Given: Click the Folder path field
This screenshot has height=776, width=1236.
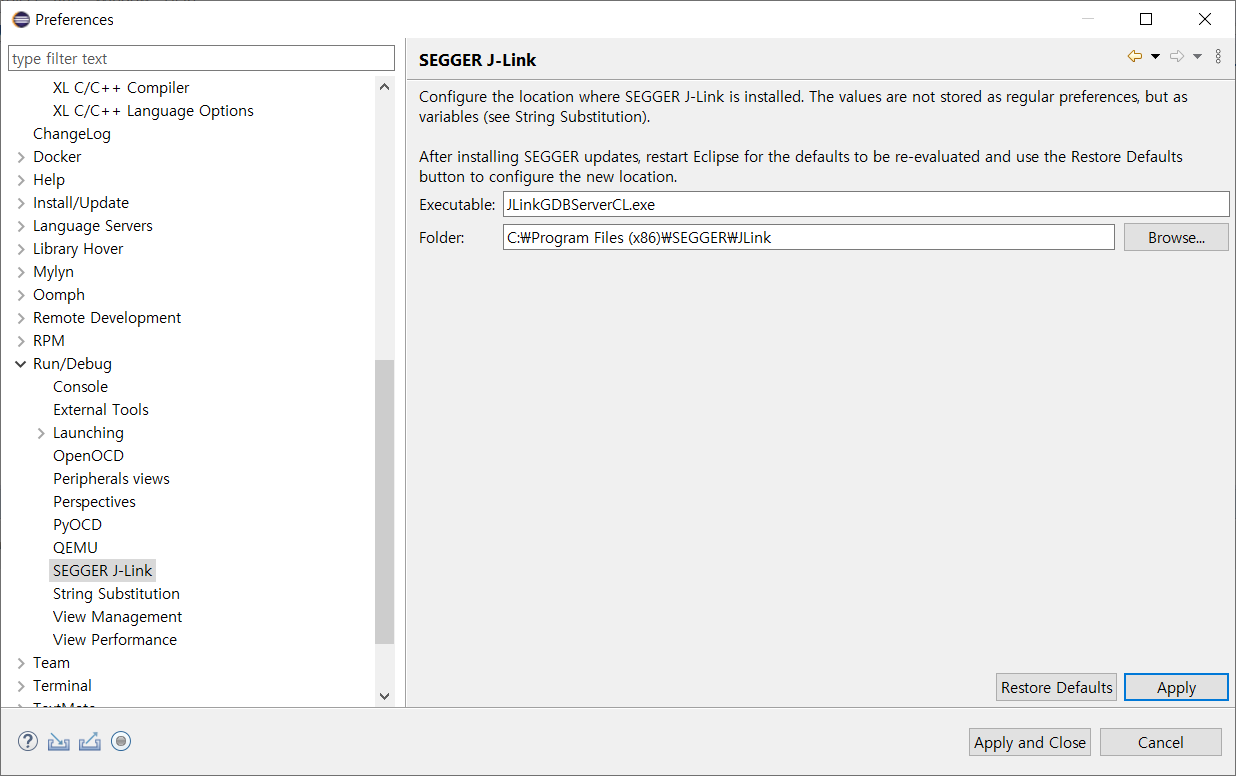Looking at the screenshot, I should [808, 237].
